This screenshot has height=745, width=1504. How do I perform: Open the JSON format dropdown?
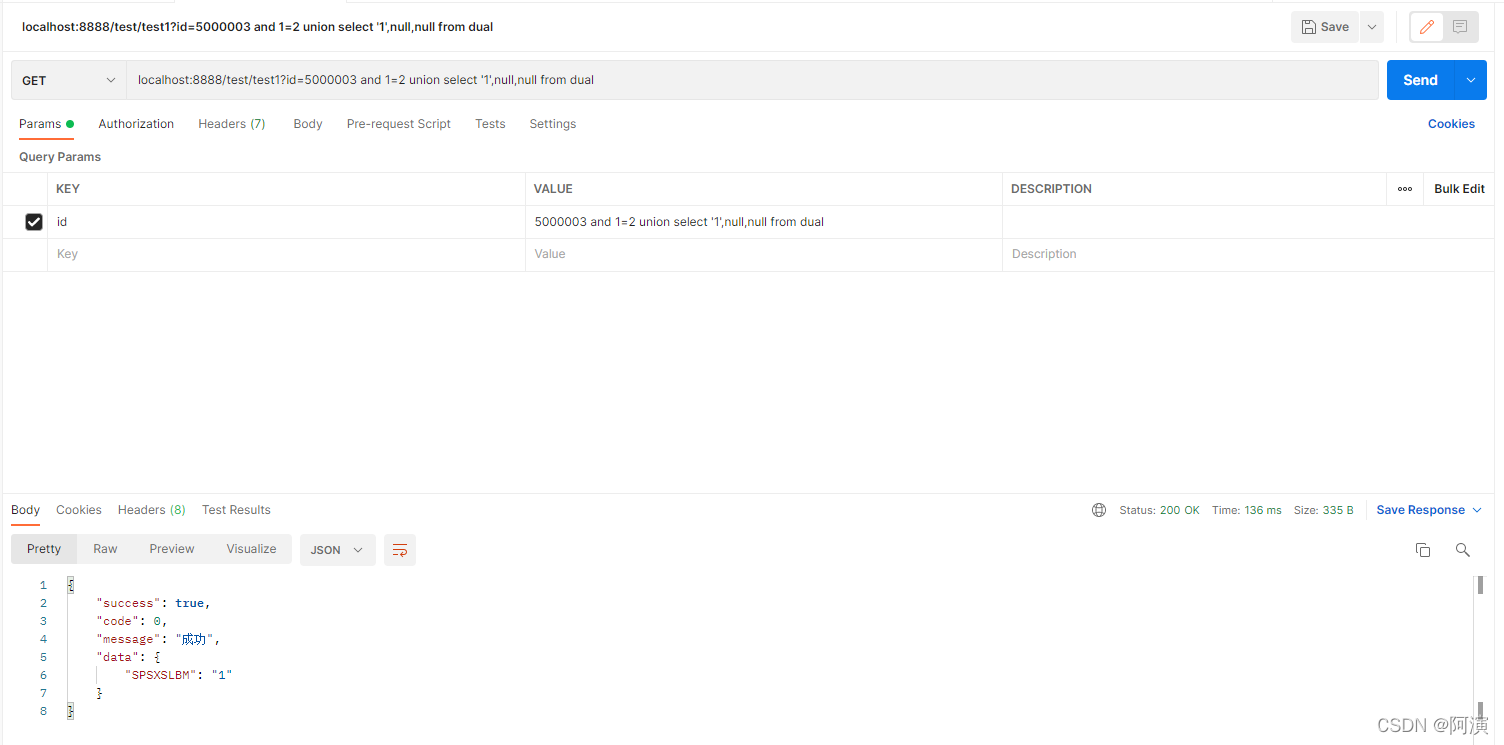tap(338, 550)
